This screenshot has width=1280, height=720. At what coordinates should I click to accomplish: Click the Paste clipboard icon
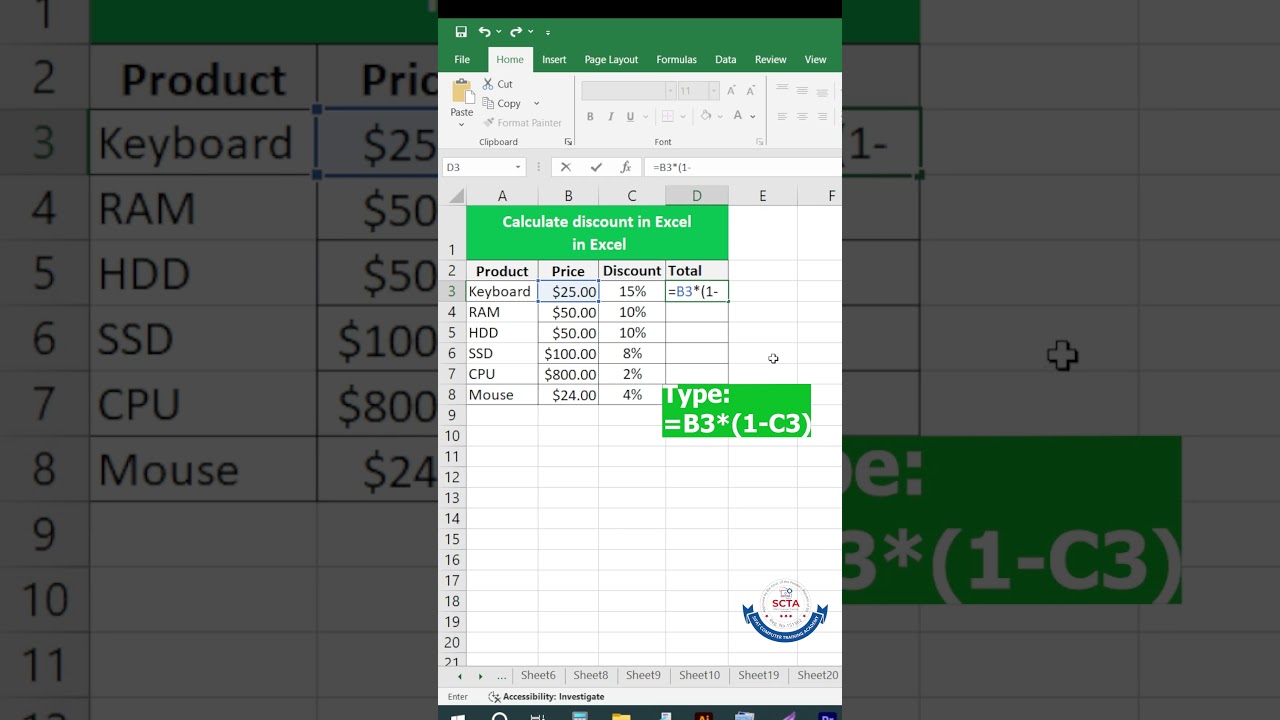point(462,92)
